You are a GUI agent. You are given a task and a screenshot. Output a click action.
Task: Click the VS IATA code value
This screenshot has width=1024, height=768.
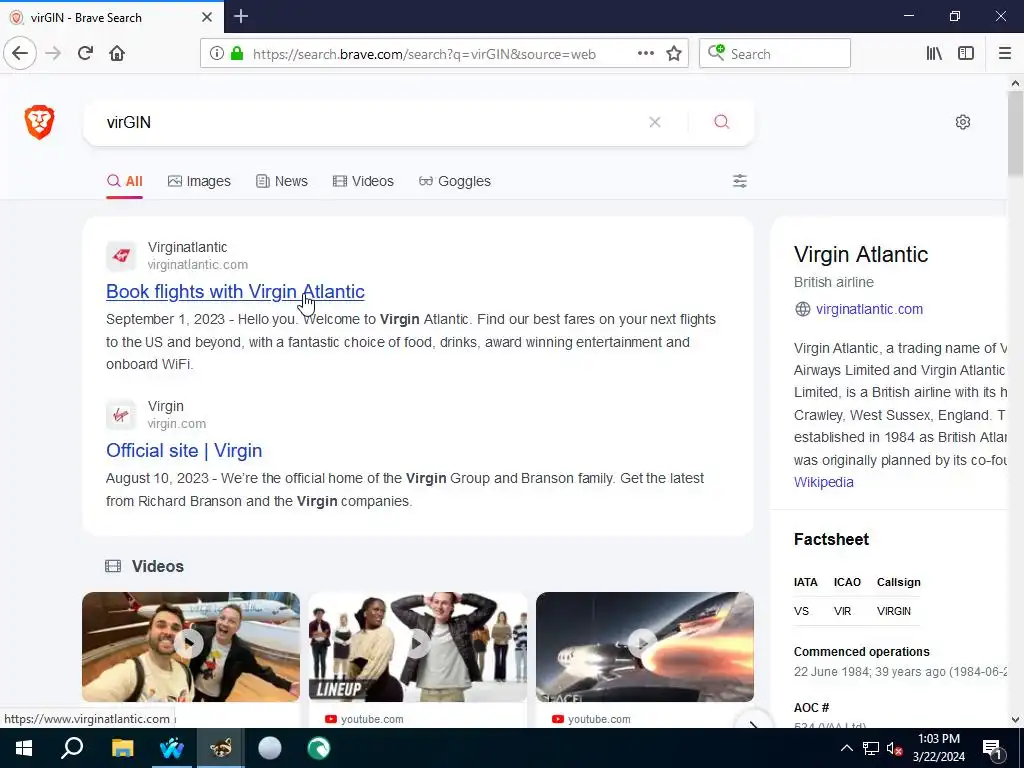click(801, 611)
